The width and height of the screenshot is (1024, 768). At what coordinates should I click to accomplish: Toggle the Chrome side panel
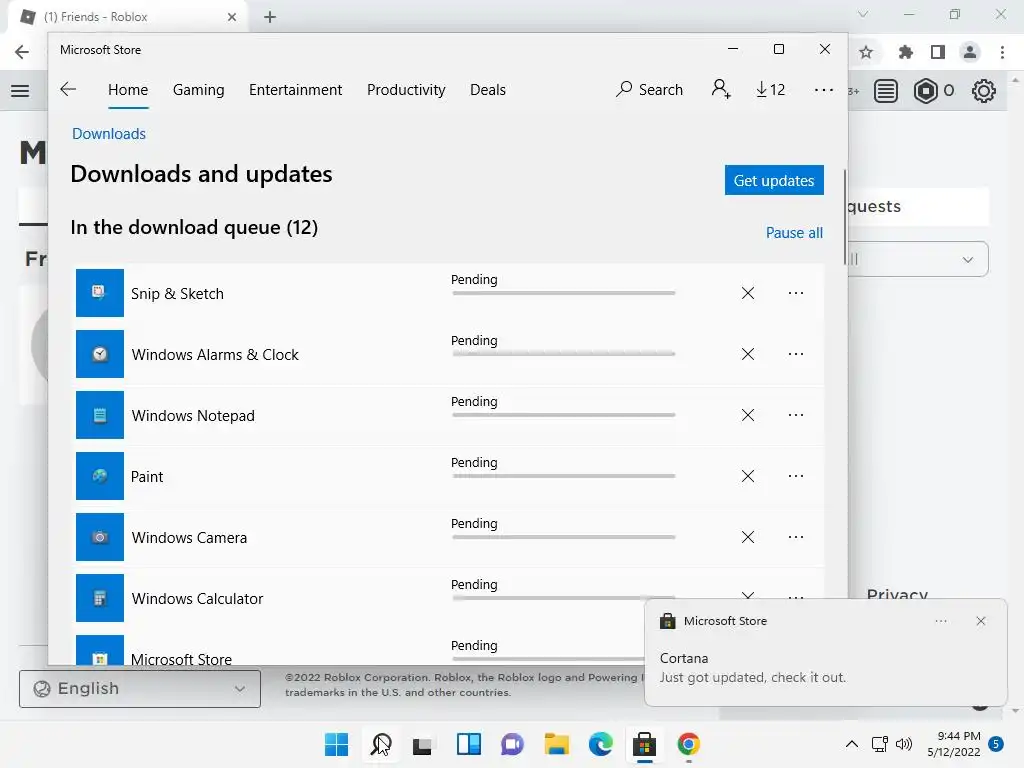938,52
